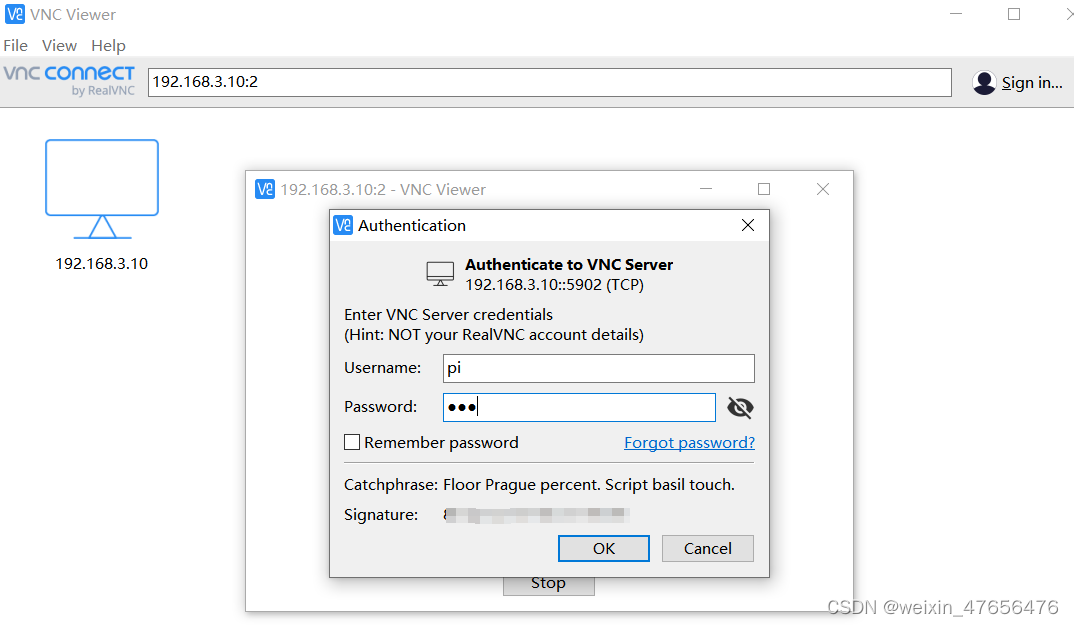Viewport: 1074px width, 626px height.
Task: Open the Help menu
Action: (x=108, y=46)
